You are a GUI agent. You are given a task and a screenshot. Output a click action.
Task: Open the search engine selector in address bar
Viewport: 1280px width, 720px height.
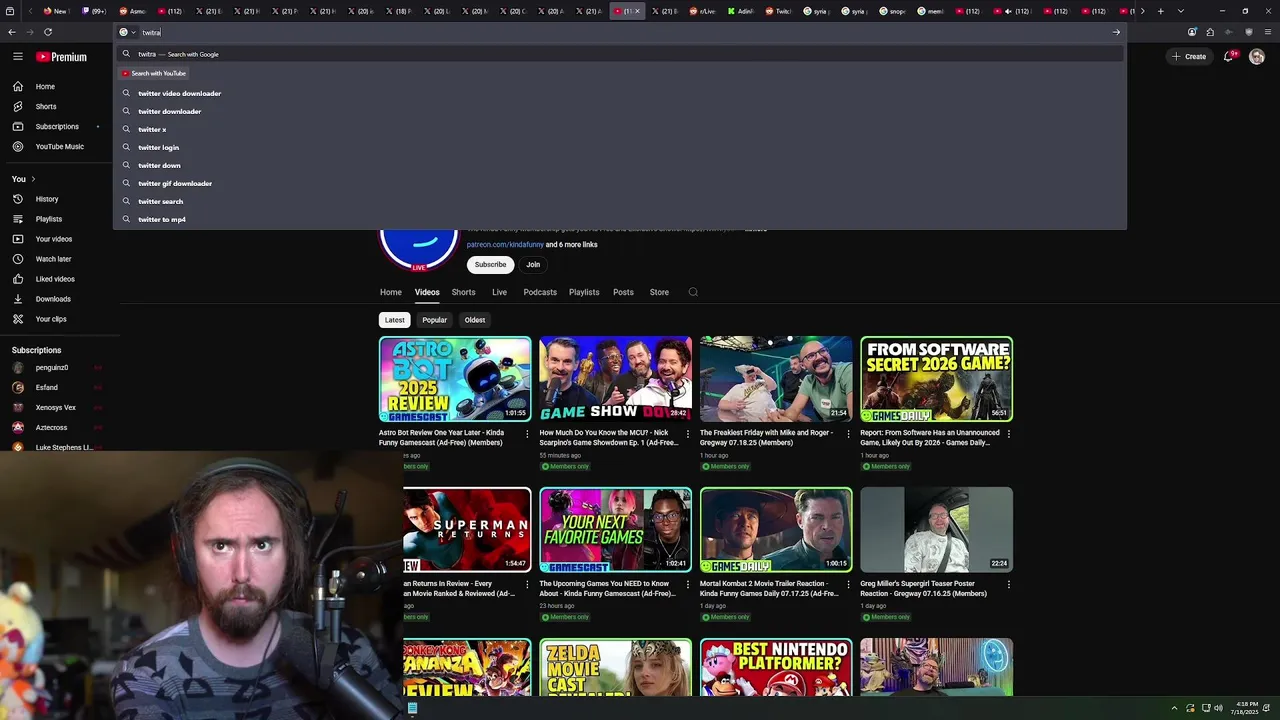(127, 32)
